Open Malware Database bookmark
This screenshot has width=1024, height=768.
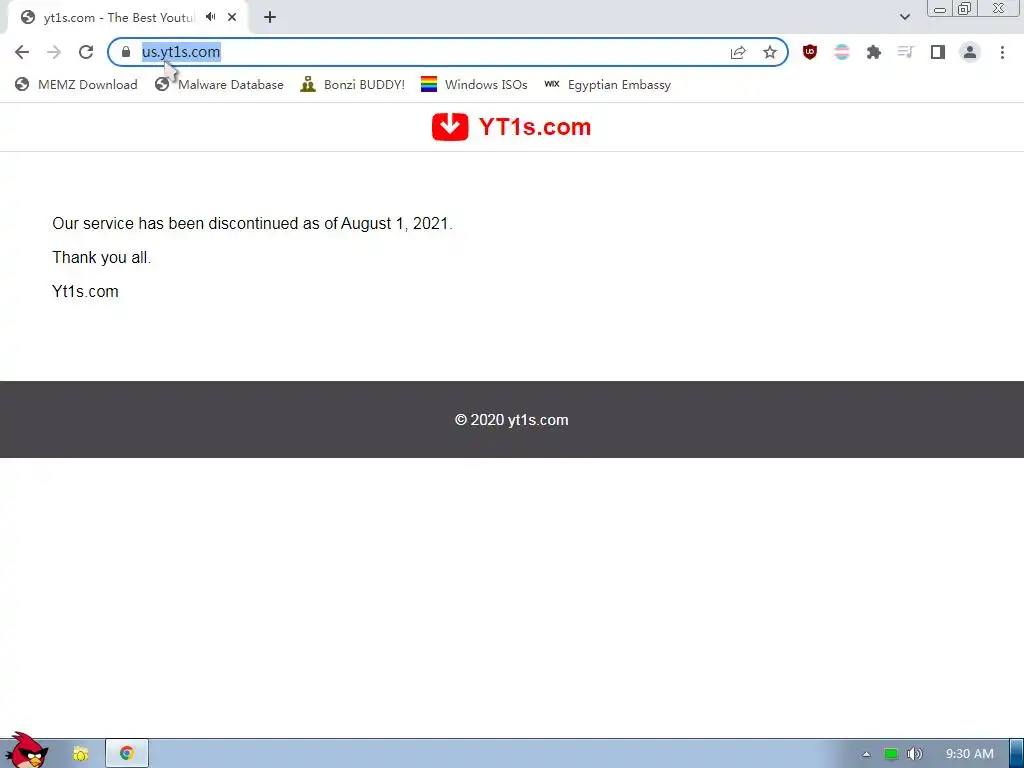(219, 84)
